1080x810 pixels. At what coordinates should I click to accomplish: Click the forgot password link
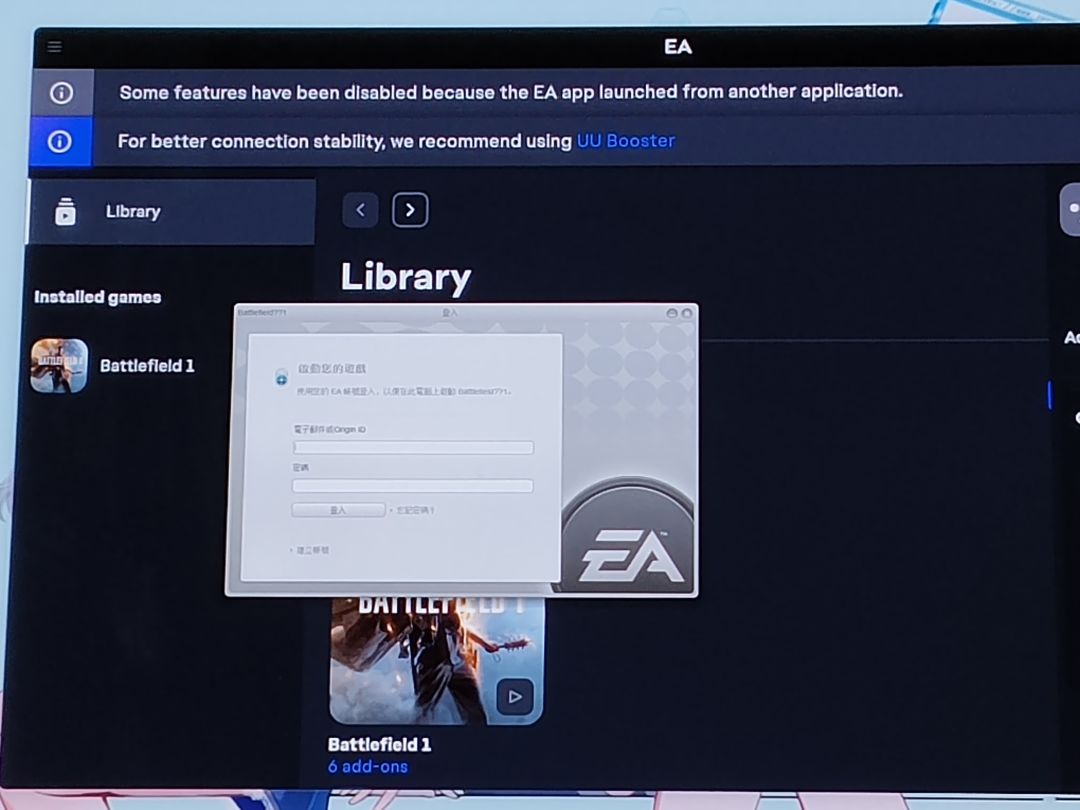415,510
